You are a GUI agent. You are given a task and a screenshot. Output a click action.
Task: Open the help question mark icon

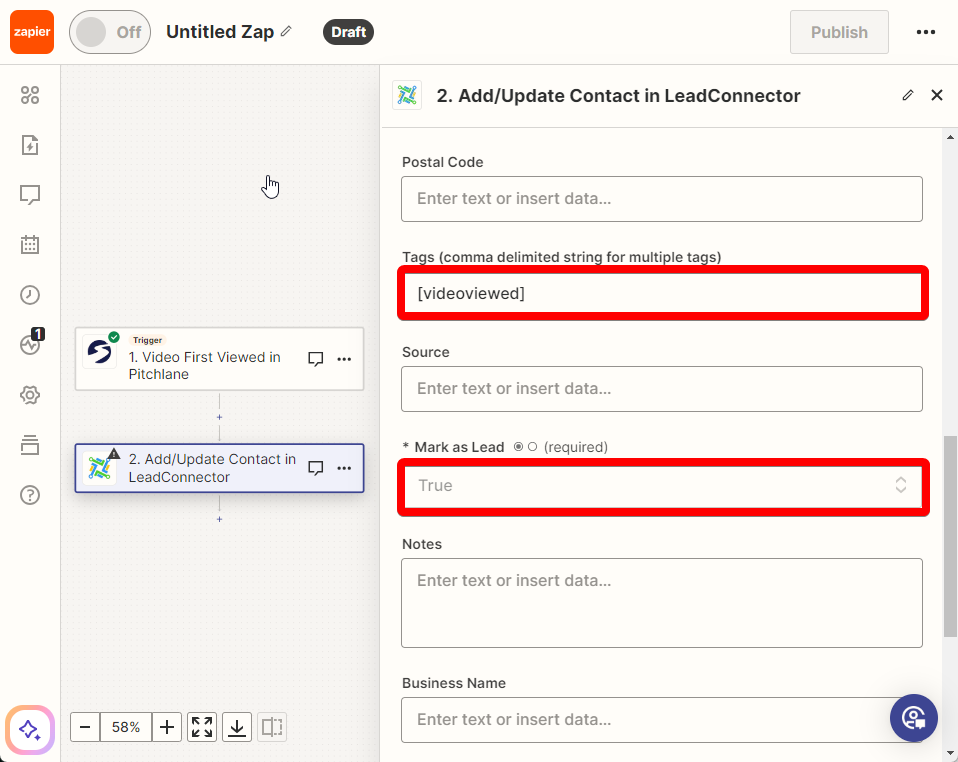pyautogui.click(x=30, y=495)
